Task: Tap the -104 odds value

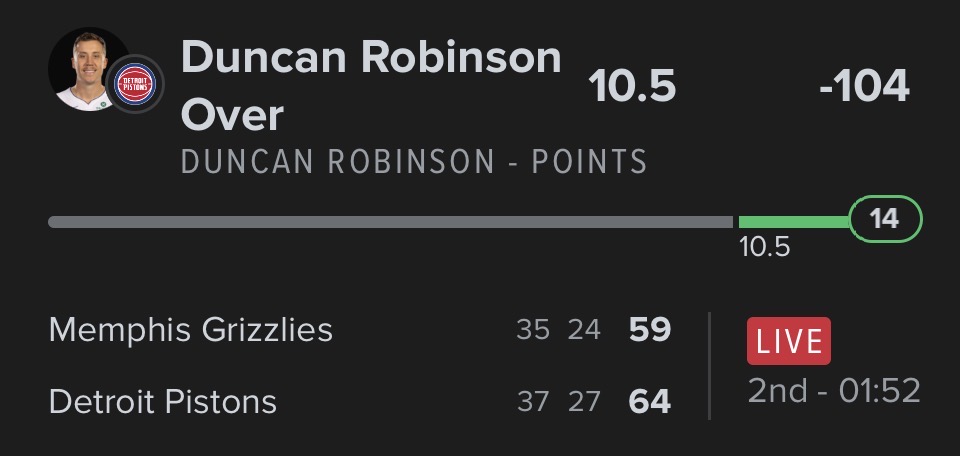Action: pyautogui.click(x=864, y=87)
